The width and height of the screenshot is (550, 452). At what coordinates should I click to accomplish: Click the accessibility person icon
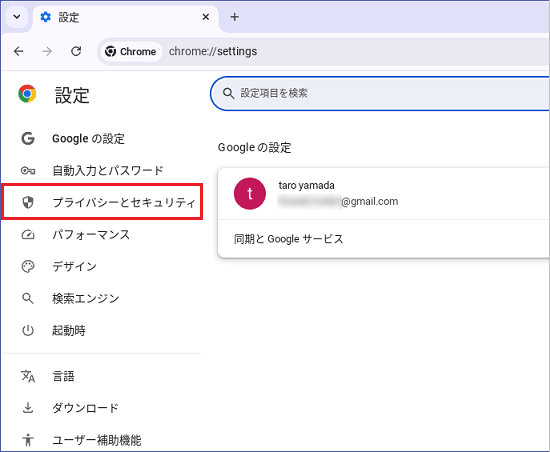pos(28,440)
